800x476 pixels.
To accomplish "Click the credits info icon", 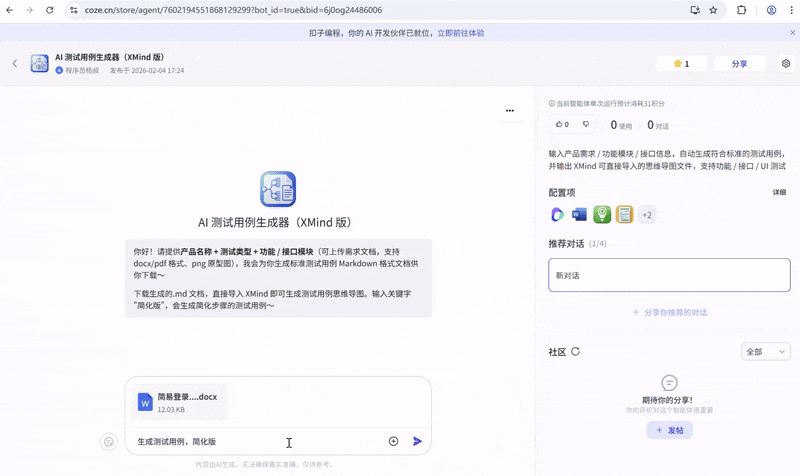I will pyautogui.click(x=552, y=103).
